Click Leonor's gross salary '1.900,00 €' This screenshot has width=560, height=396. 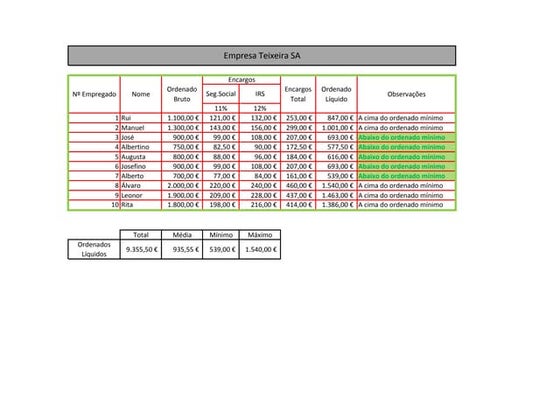182,195
